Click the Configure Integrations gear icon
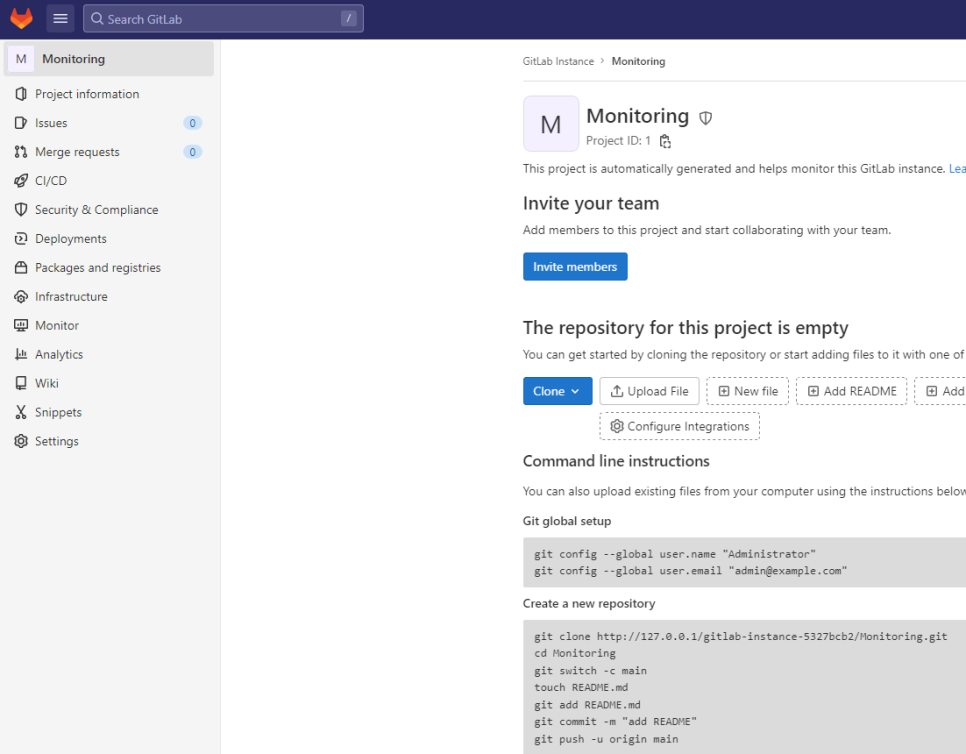The height and width of the screenshot is (754, 966). point(617,426)
